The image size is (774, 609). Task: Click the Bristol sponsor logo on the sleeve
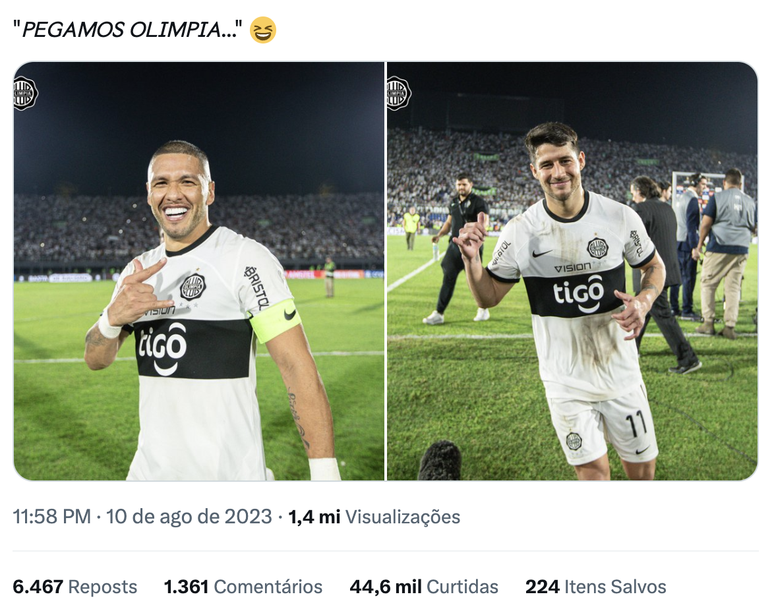pos(257,287)
